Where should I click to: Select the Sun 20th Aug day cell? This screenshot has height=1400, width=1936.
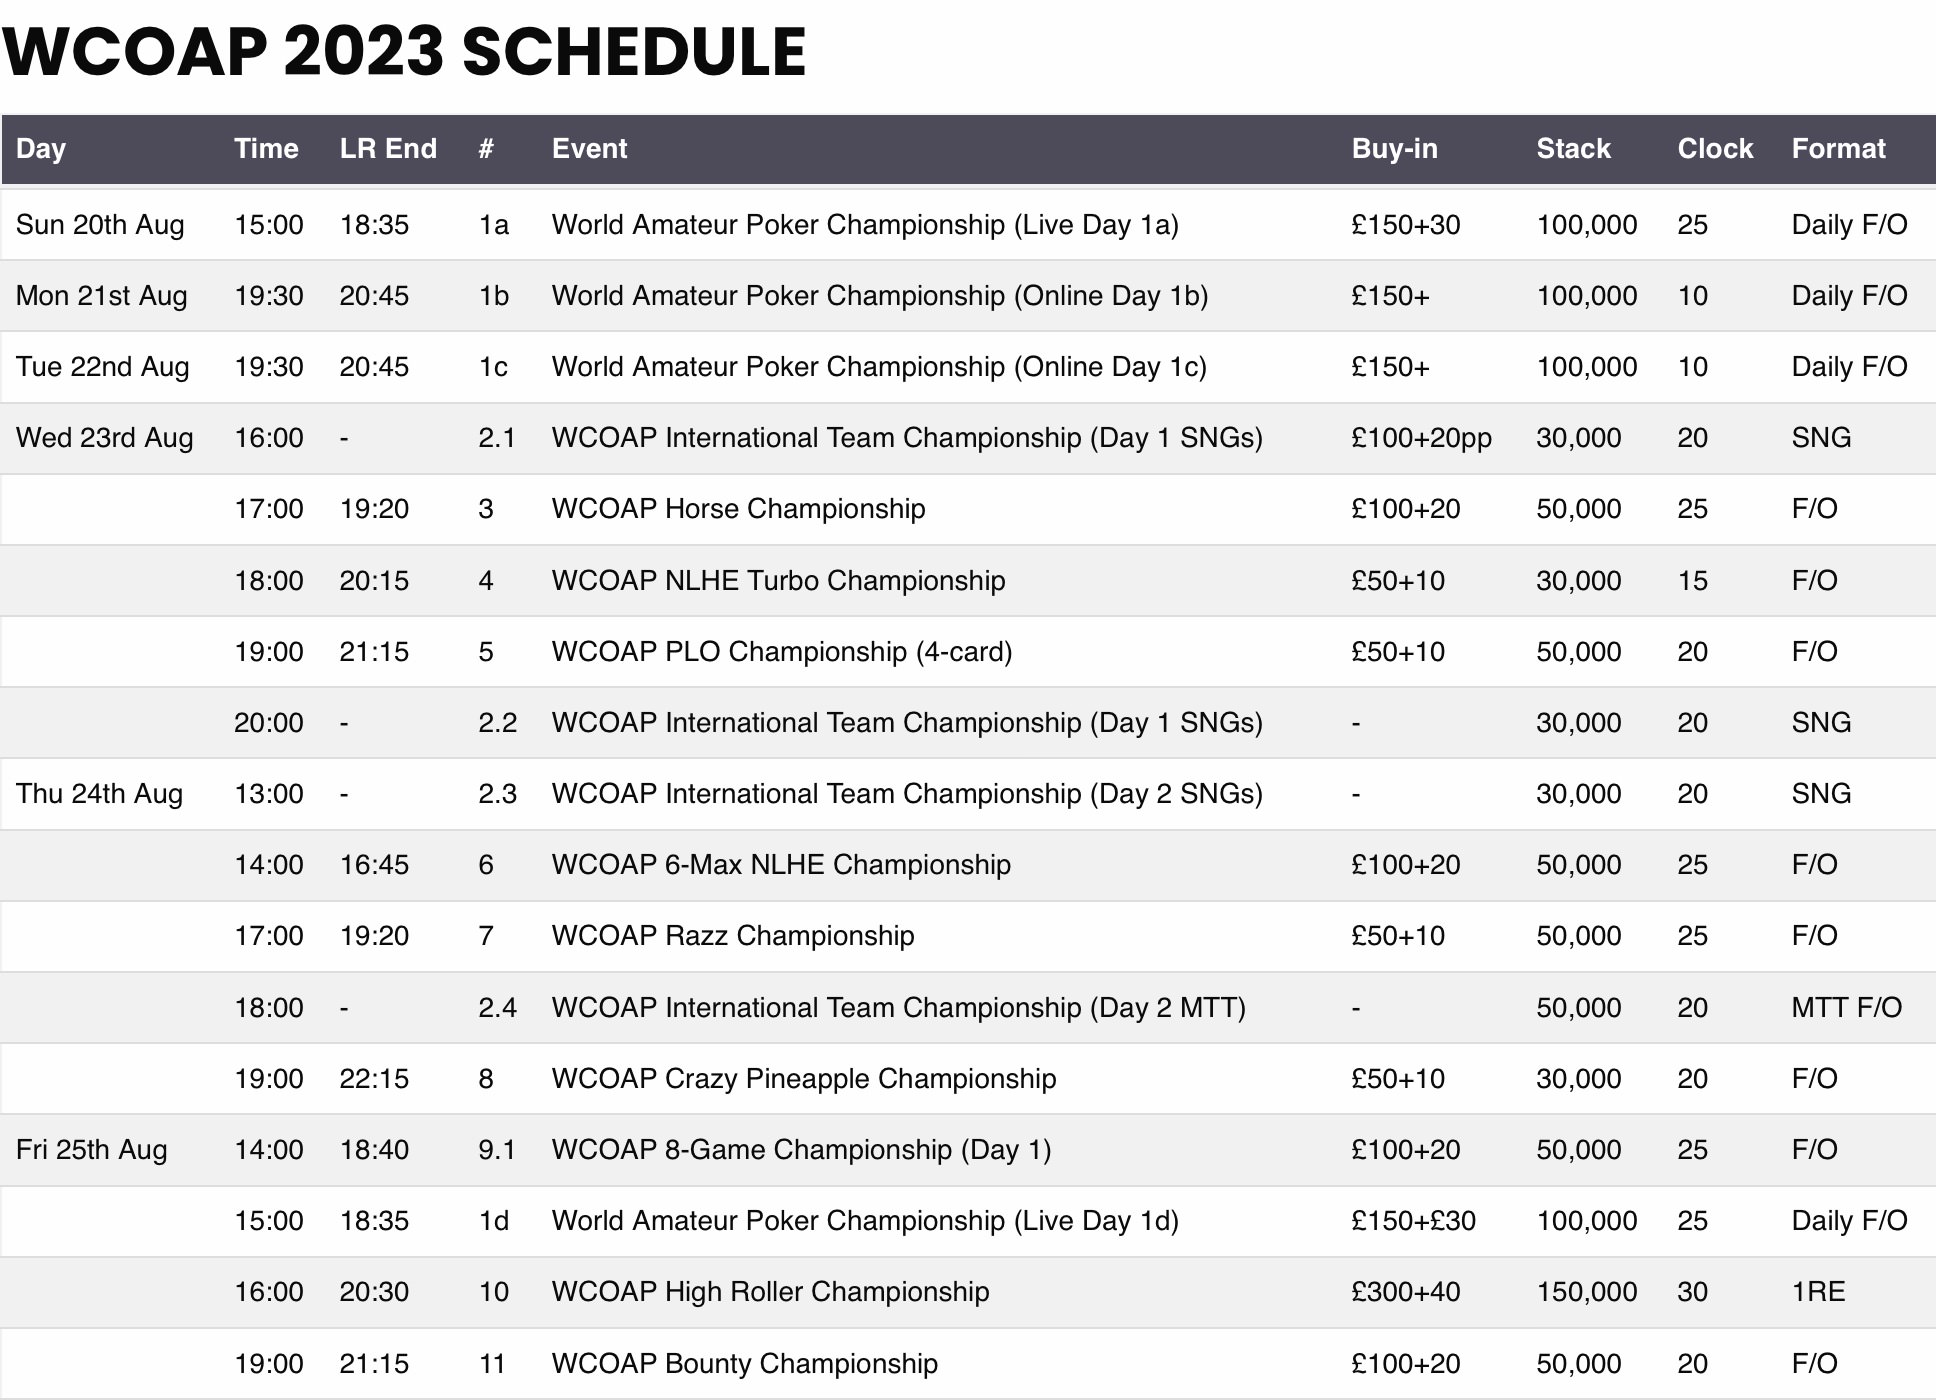(100, 225)
